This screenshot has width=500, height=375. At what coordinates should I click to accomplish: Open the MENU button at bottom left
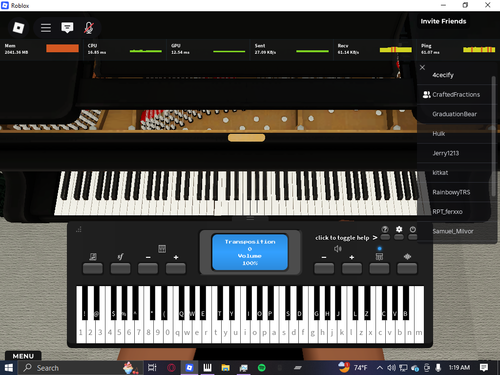click(x=23, y=356)
